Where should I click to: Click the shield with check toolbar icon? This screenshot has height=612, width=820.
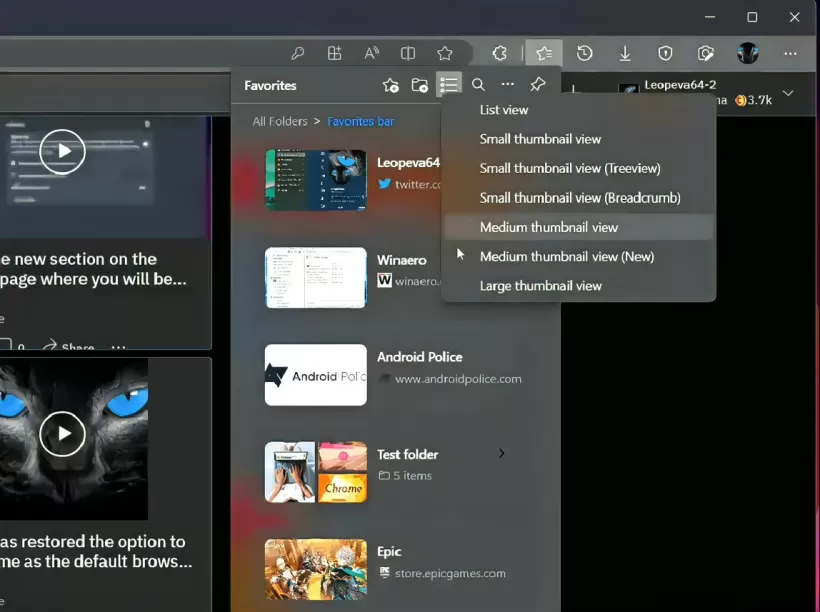(705, 53)
